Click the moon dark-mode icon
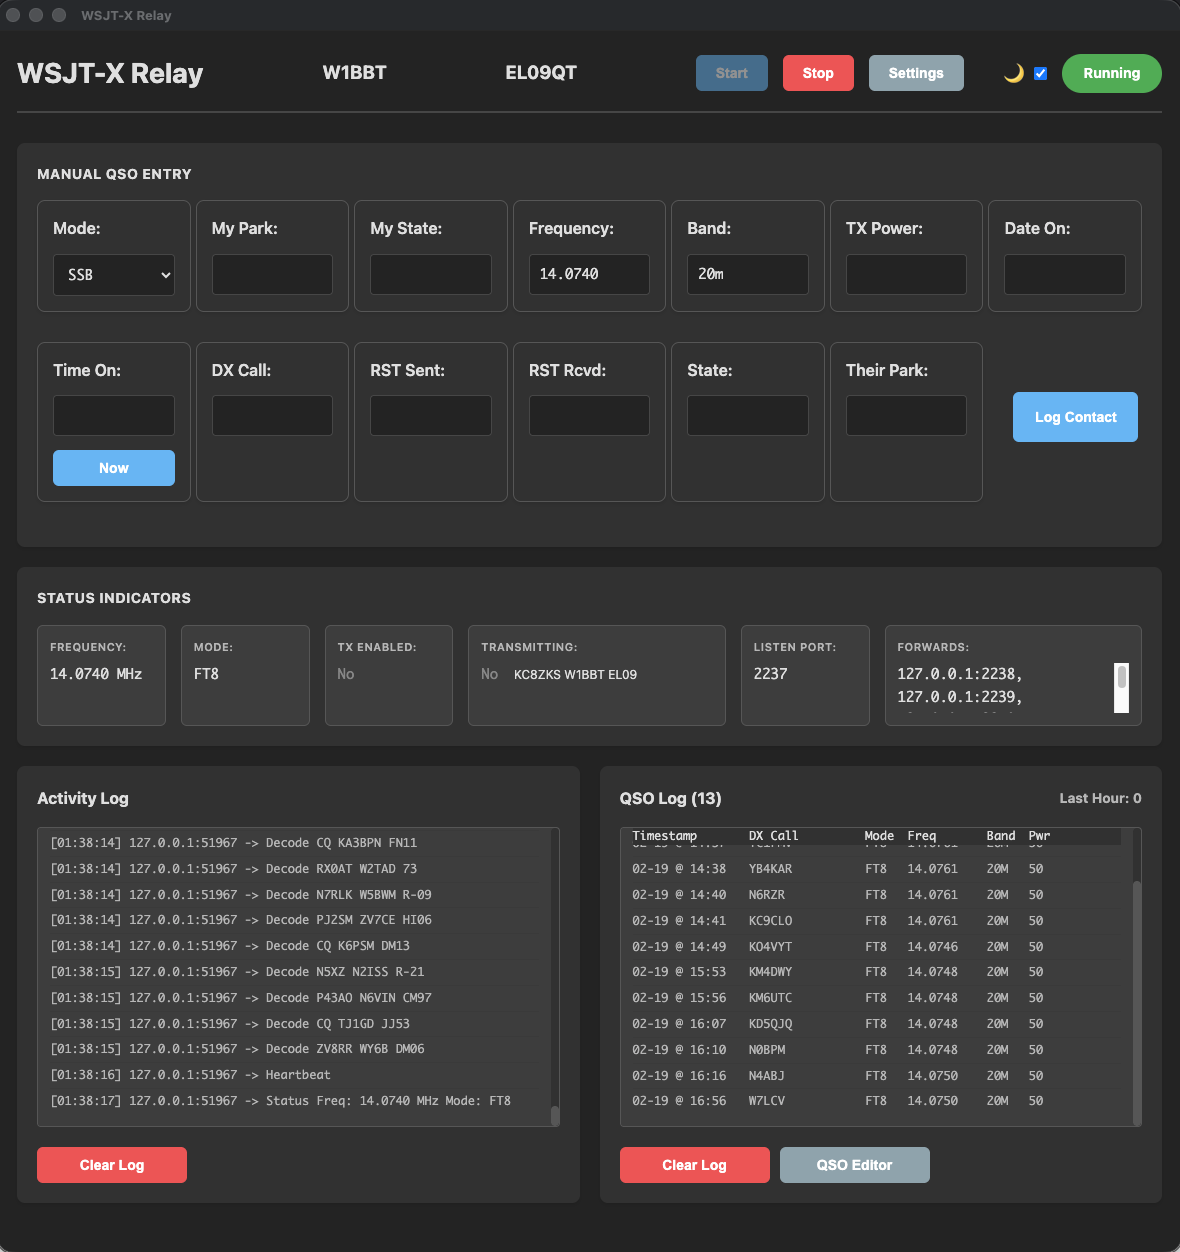The height and width of the screenshot is (1252, 1180). click(1013, 72)
